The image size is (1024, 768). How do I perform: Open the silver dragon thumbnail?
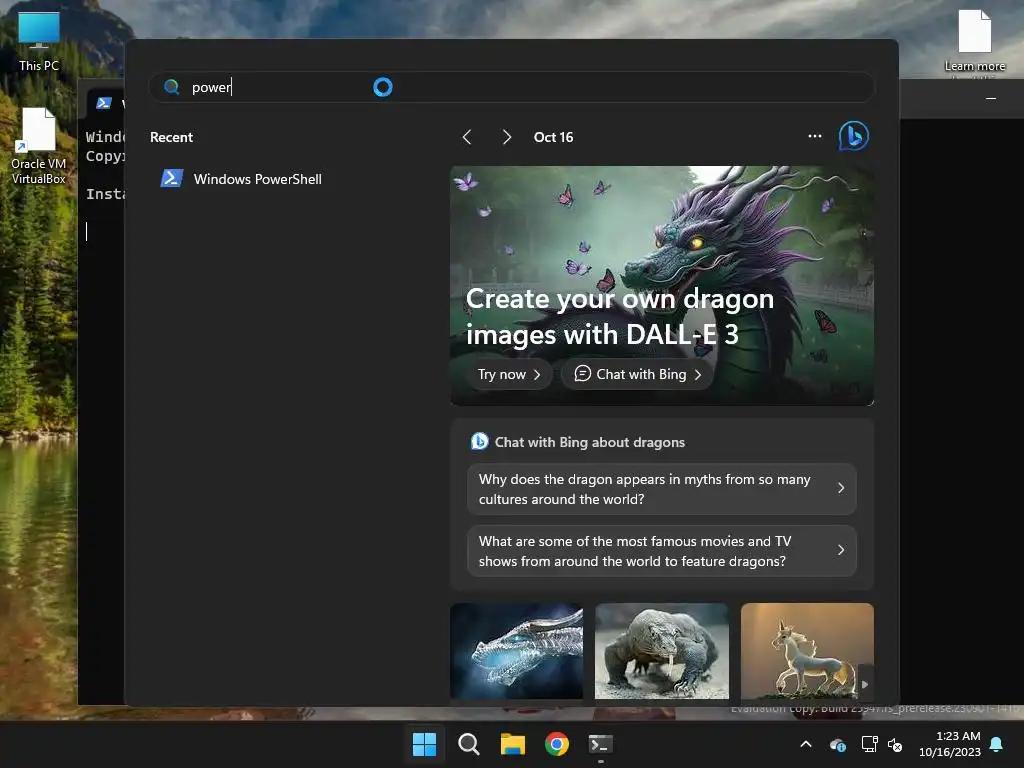[517, 651]
